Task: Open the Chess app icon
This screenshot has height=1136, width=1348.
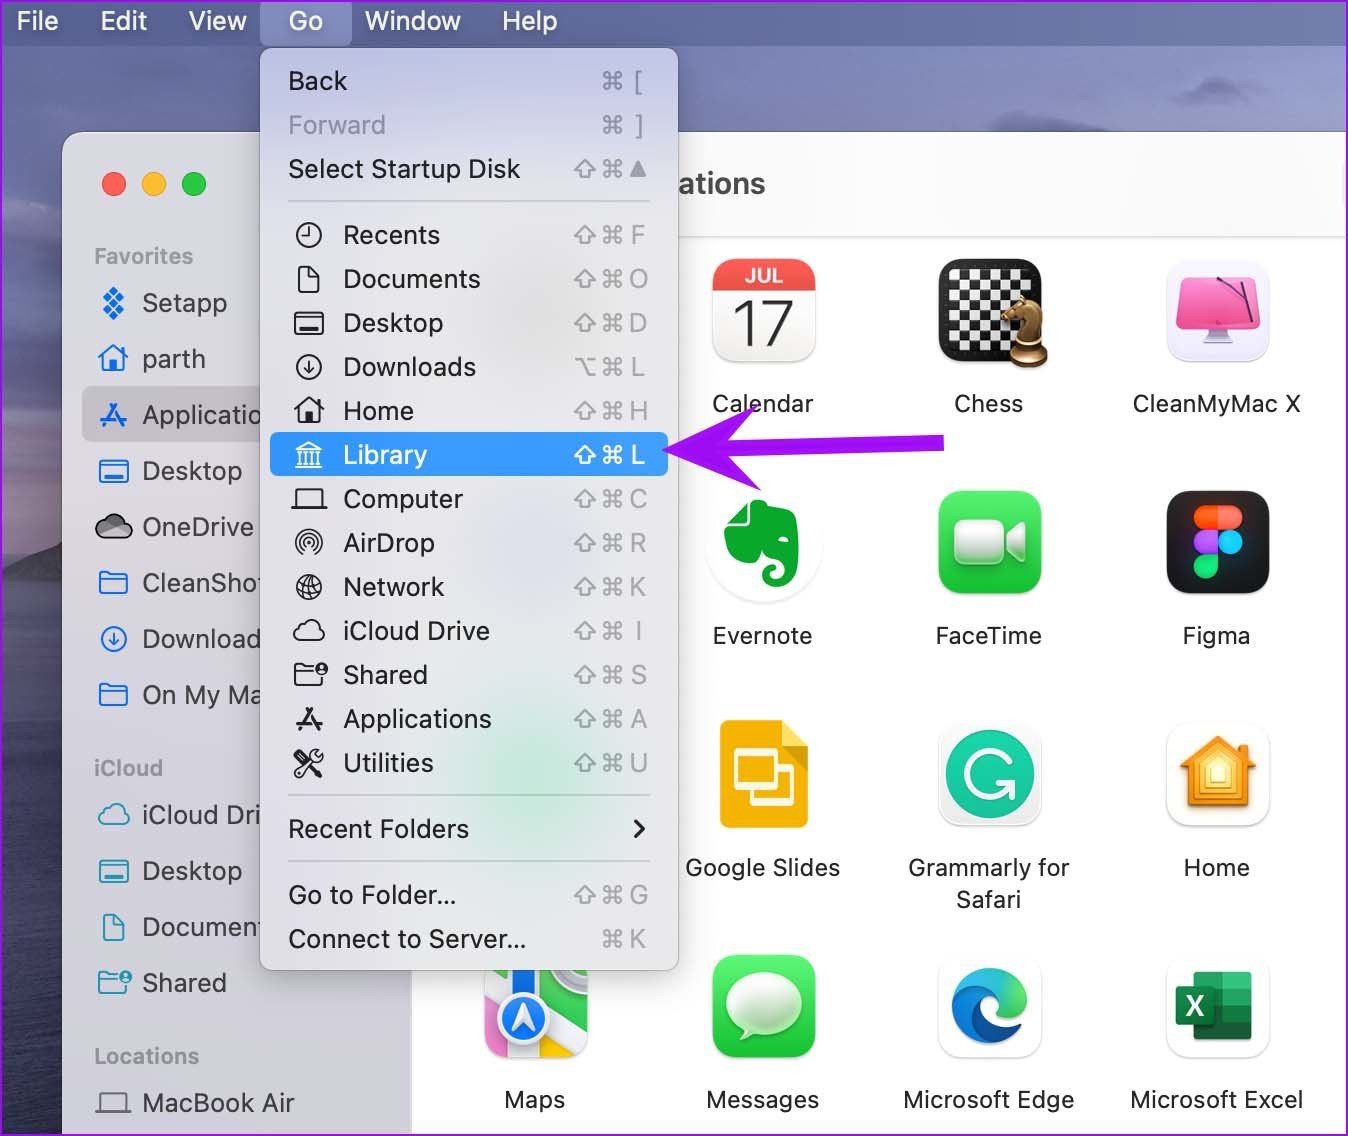Action: point(991,312)
